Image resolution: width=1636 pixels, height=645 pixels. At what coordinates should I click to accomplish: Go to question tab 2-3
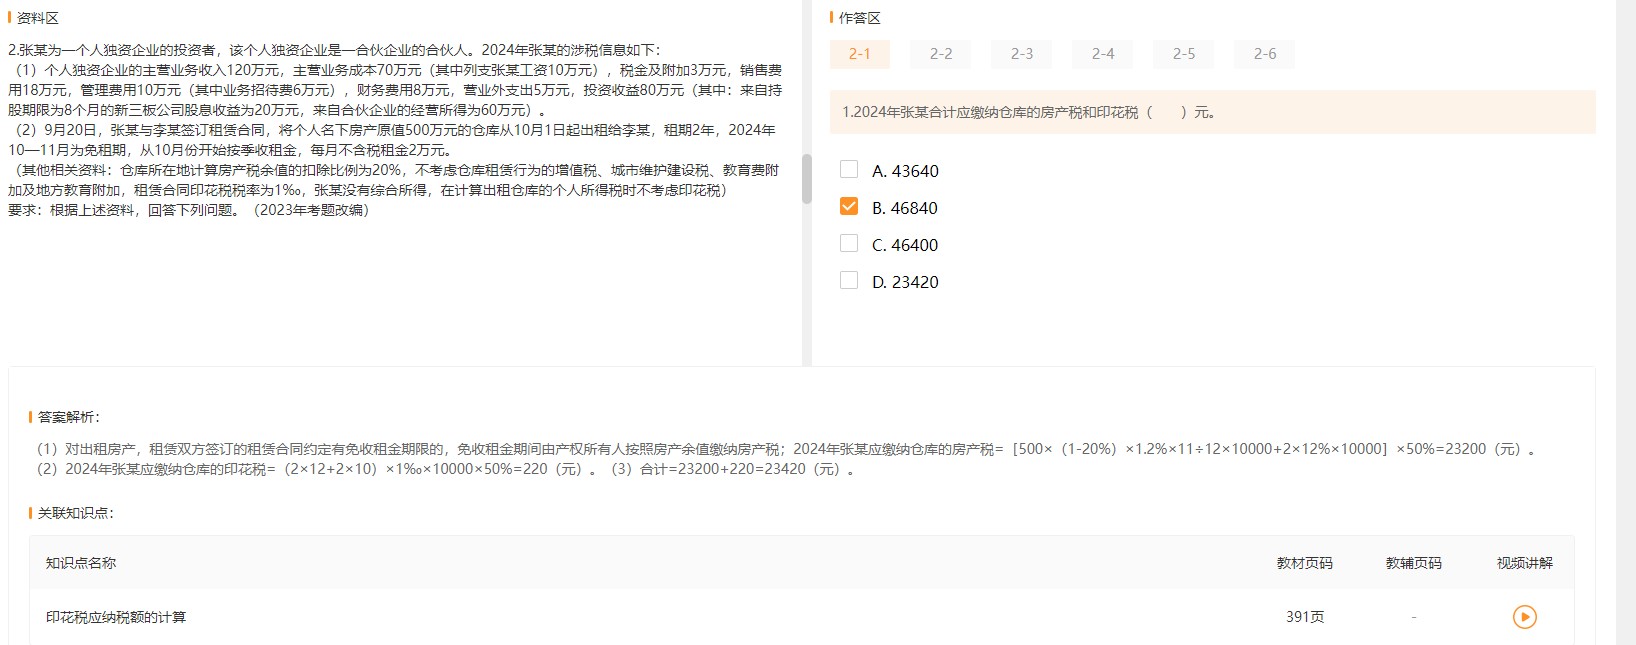point(1021,54)
